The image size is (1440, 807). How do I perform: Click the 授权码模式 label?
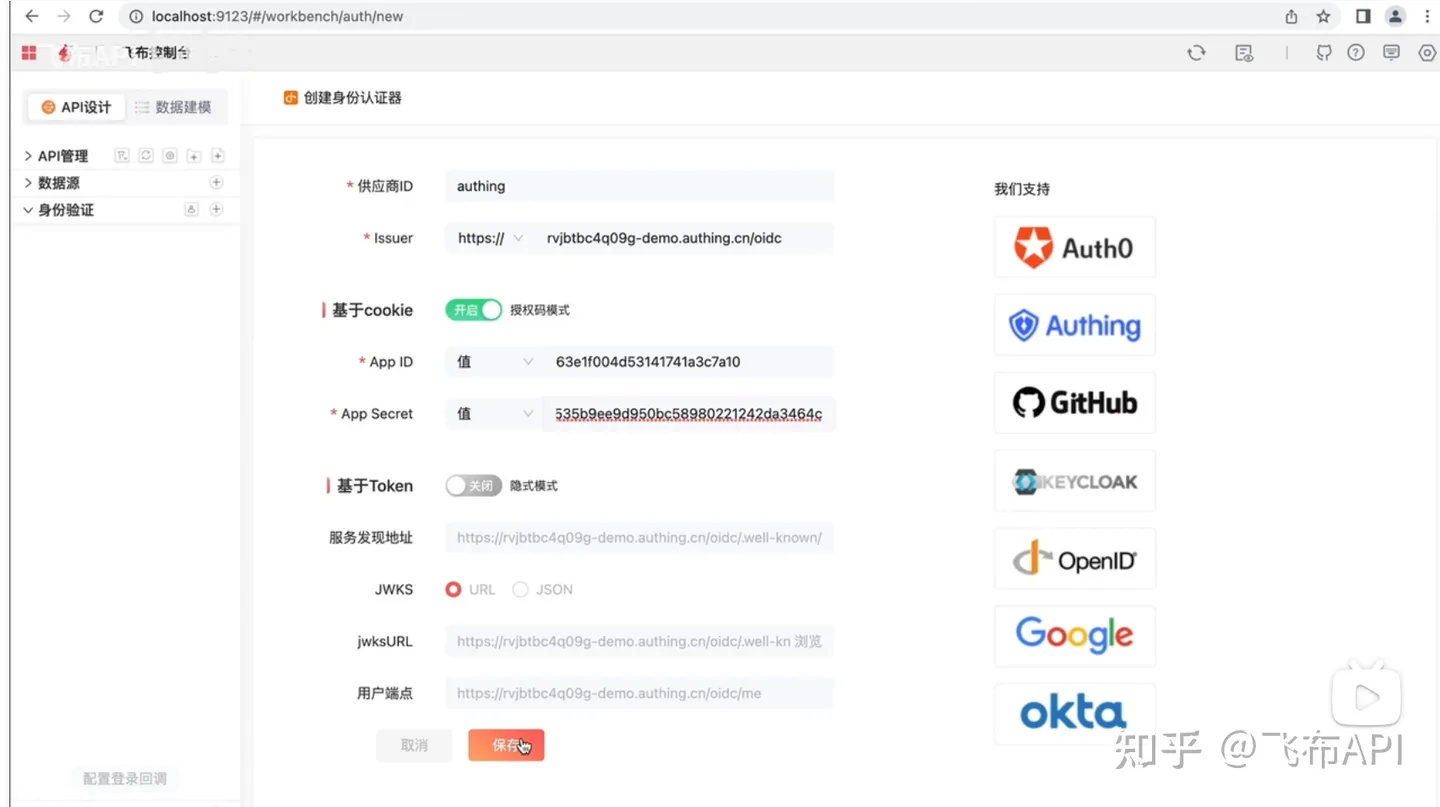click(x=540, y=310)
